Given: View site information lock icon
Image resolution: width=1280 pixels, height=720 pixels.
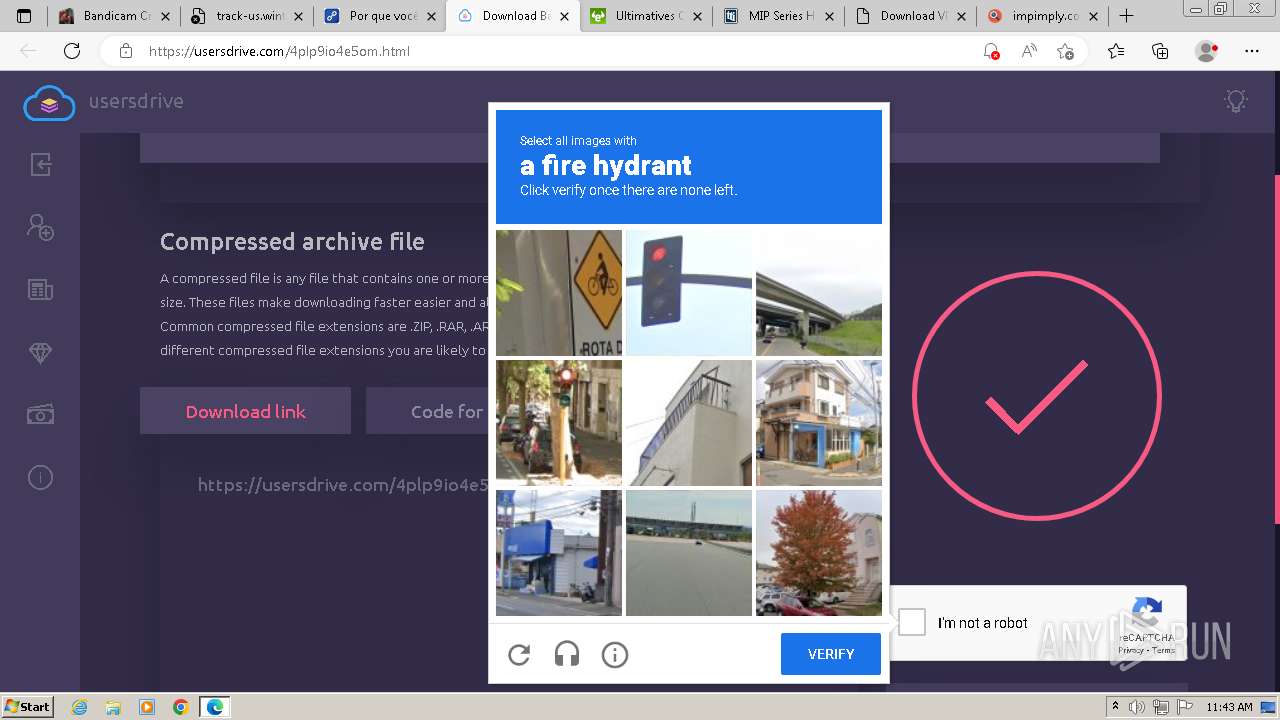Looking at the screenshot, I should point(125,51).
